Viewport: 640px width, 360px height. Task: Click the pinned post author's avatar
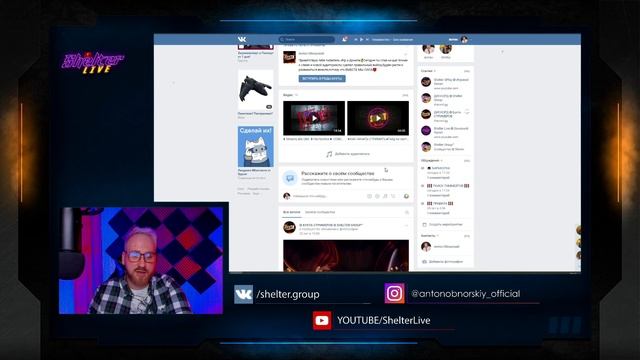click(x=289, y=57)
